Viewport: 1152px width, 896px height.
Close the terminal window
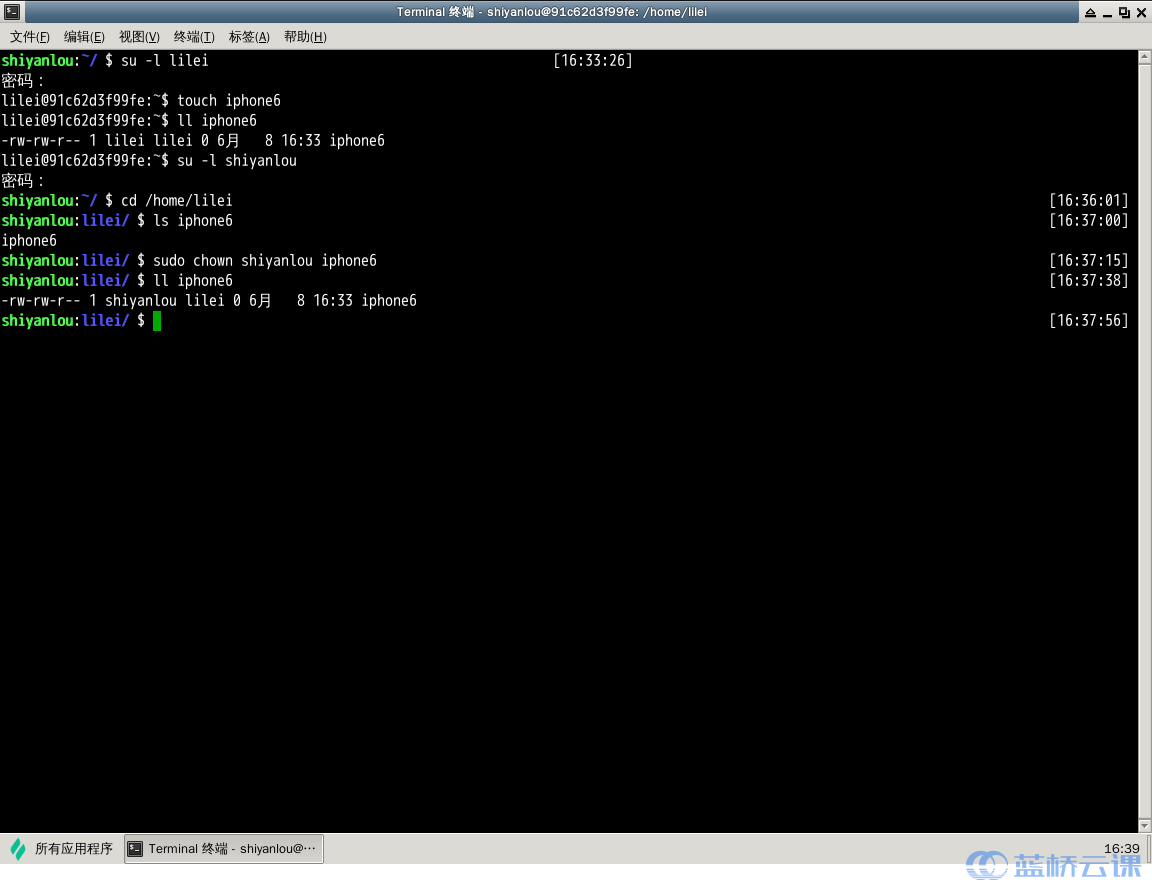point(1141,12)
